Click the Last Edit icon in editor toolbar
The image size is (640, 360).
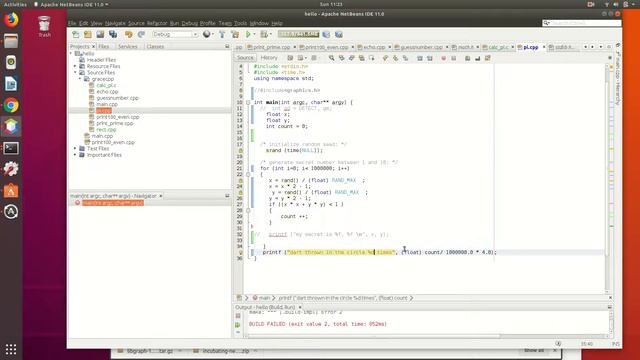(290, 58)
